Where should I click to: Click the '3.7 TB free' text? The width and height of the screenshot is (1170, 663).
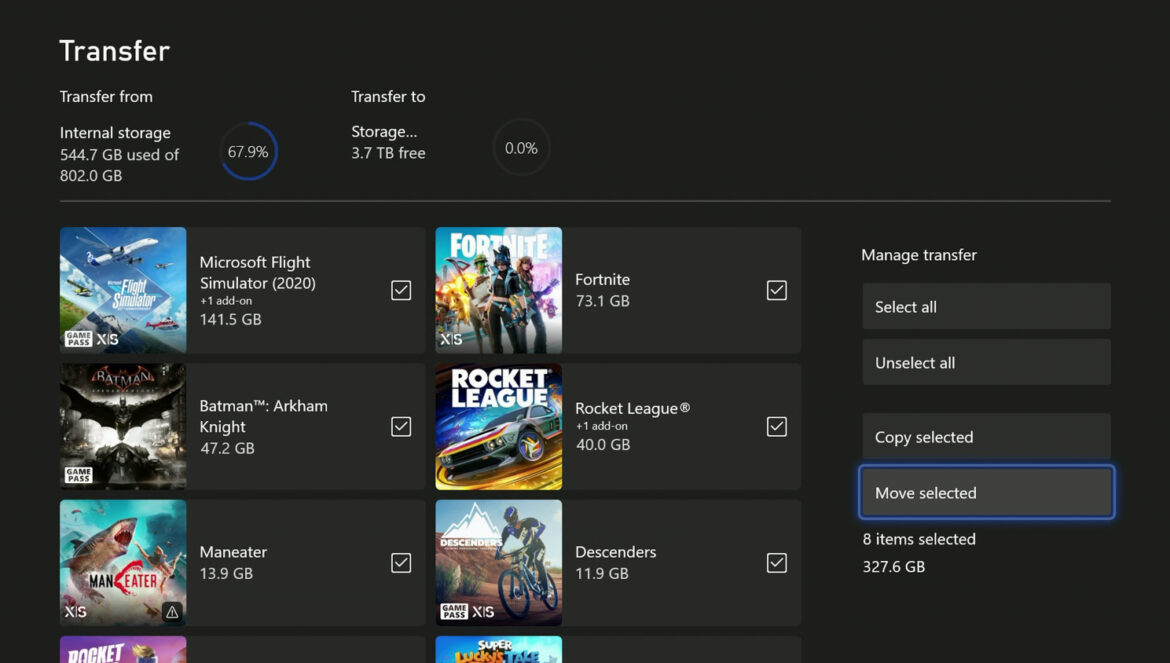point(388,153)
